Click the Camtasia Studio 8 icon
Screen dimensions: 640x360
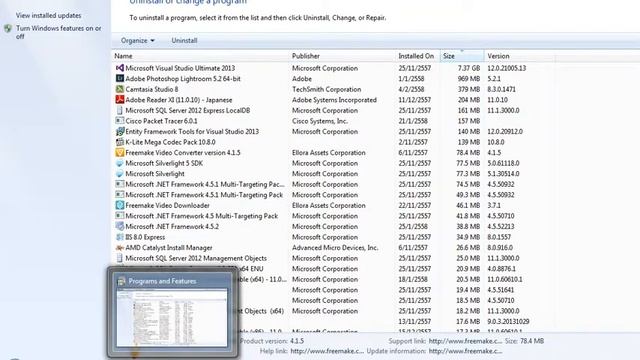coord(120,89)
